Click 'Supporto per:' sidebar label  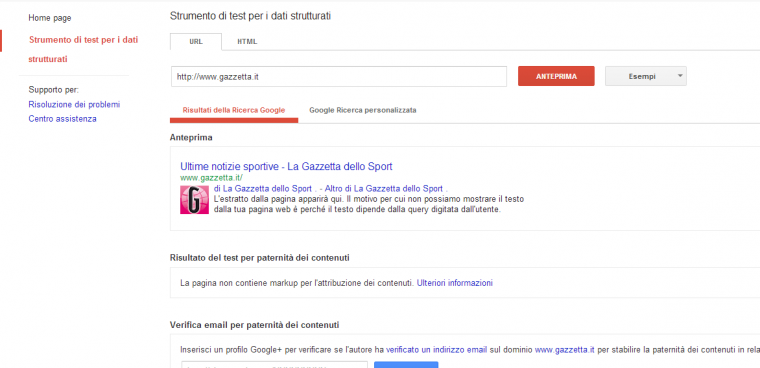tap(53, 90)
